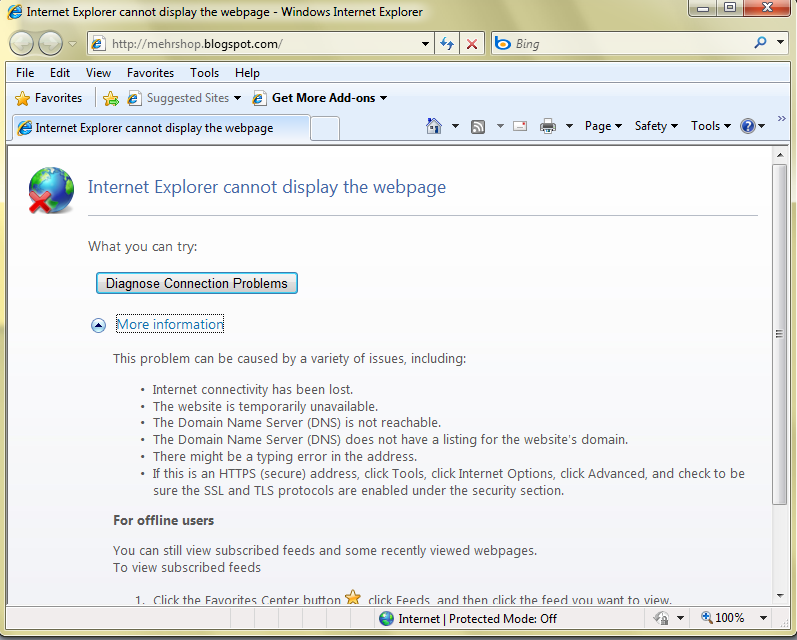
Task: Click the search magnifier icon
Action: point(760,43)
